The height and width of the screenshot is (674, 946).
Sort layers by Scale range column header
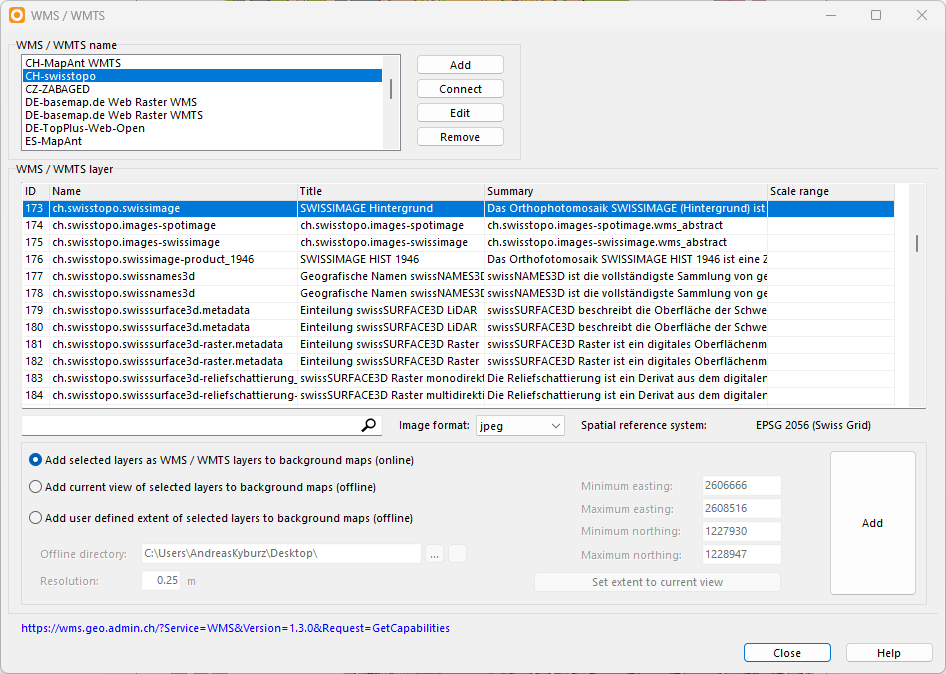[x=830, y=191]
